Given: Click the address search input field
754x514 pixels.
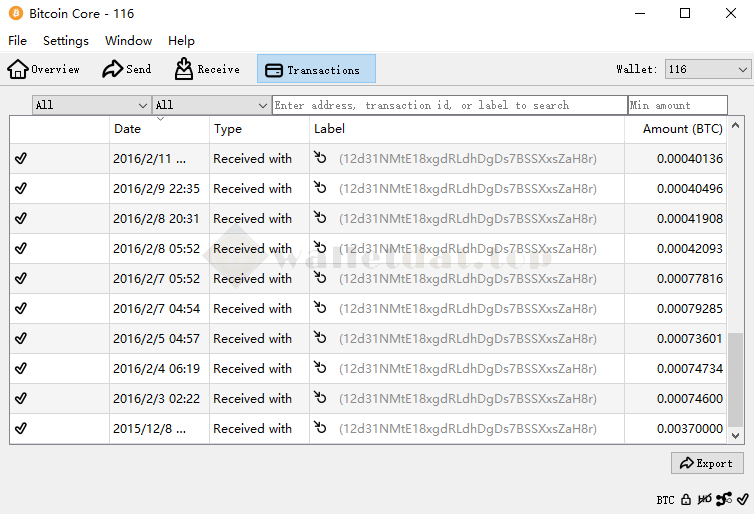Looking at the screenshot, I should click(x=449, y=105).
